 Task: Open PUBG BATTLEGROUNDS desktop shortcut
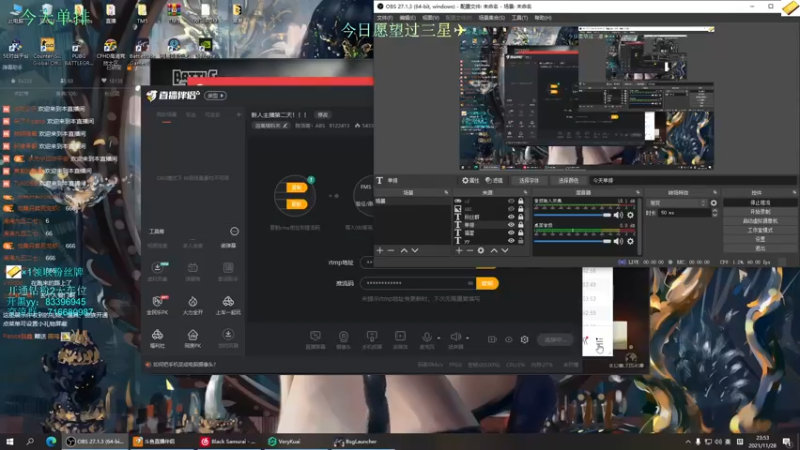point(79,52)
